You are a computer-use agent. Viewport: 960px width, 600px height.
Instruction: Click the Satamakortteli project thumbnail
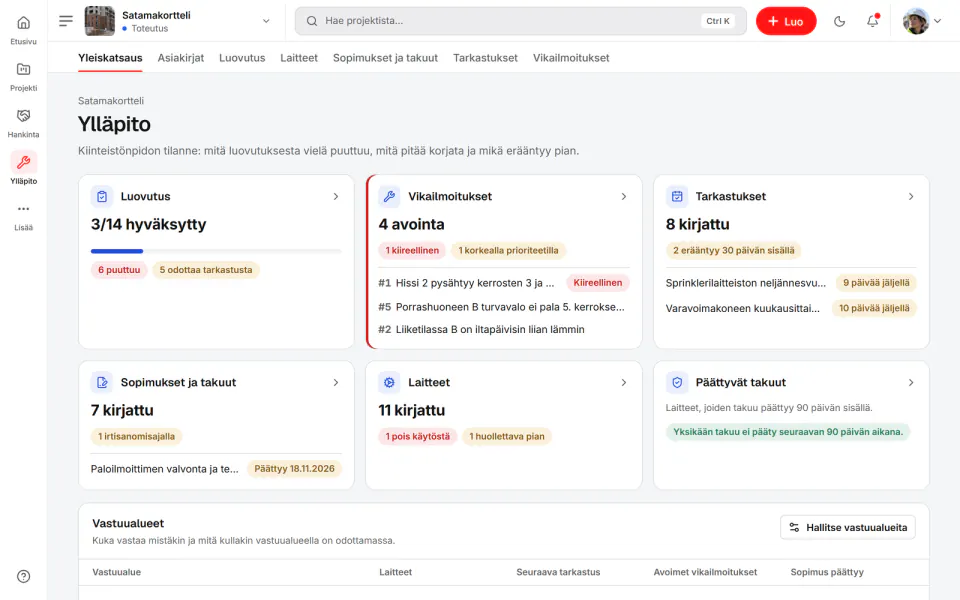(x=99, y=21)
